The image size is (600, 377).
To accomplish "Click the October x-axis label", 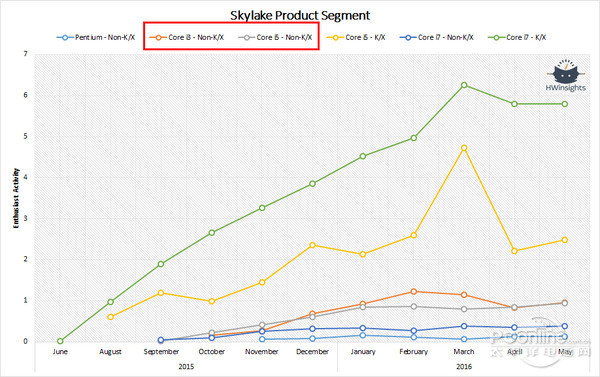I will (212, 352).
